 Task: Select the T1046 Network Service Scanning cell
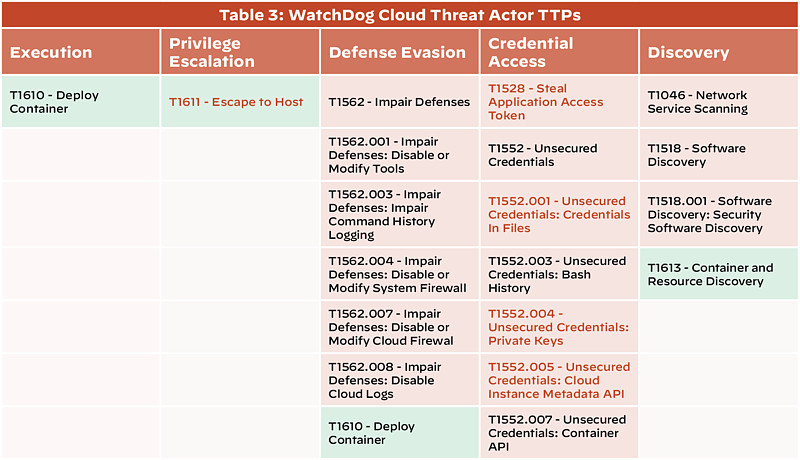(697, 102)
